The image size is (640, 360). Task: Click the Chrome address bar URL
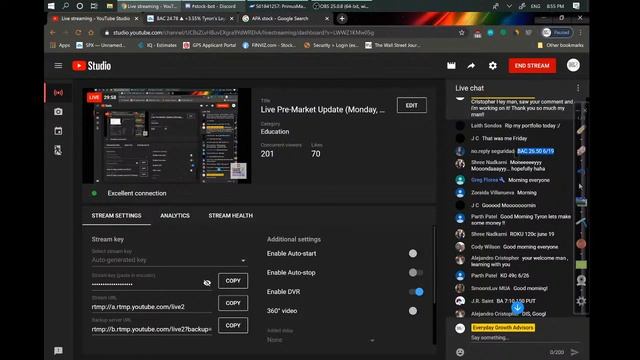(x=243, y=33)
